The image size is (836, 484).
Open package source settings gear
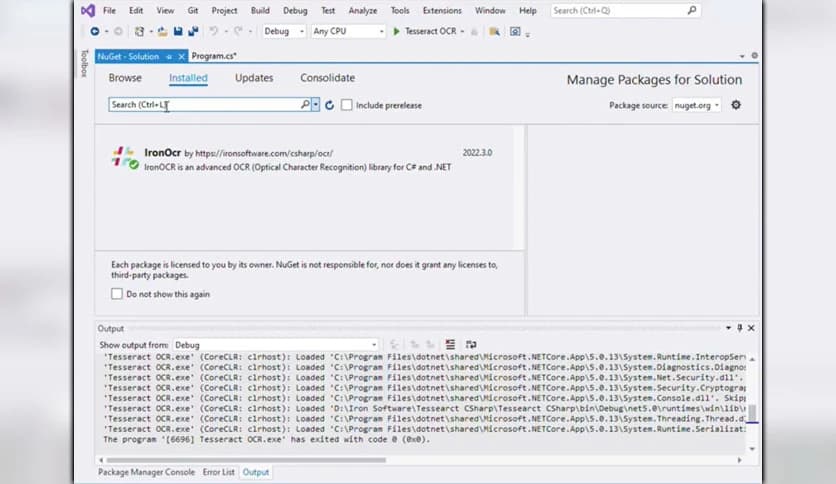tap(736, 105)
